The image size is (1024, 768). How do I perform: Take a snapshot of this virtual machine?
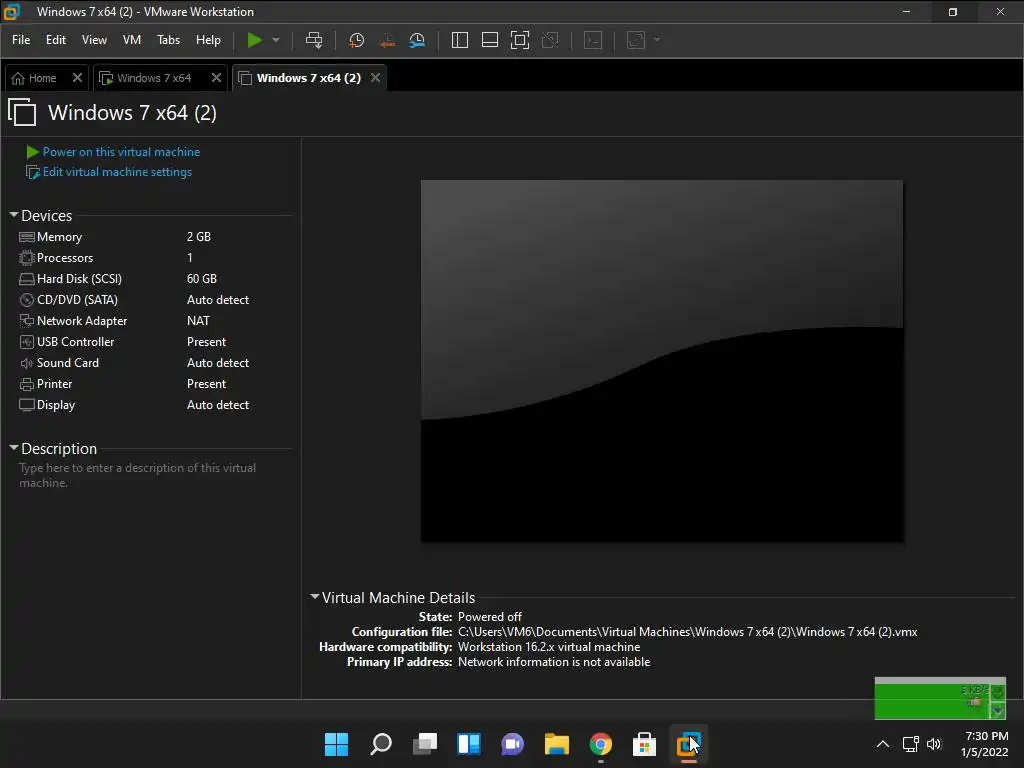356,40
